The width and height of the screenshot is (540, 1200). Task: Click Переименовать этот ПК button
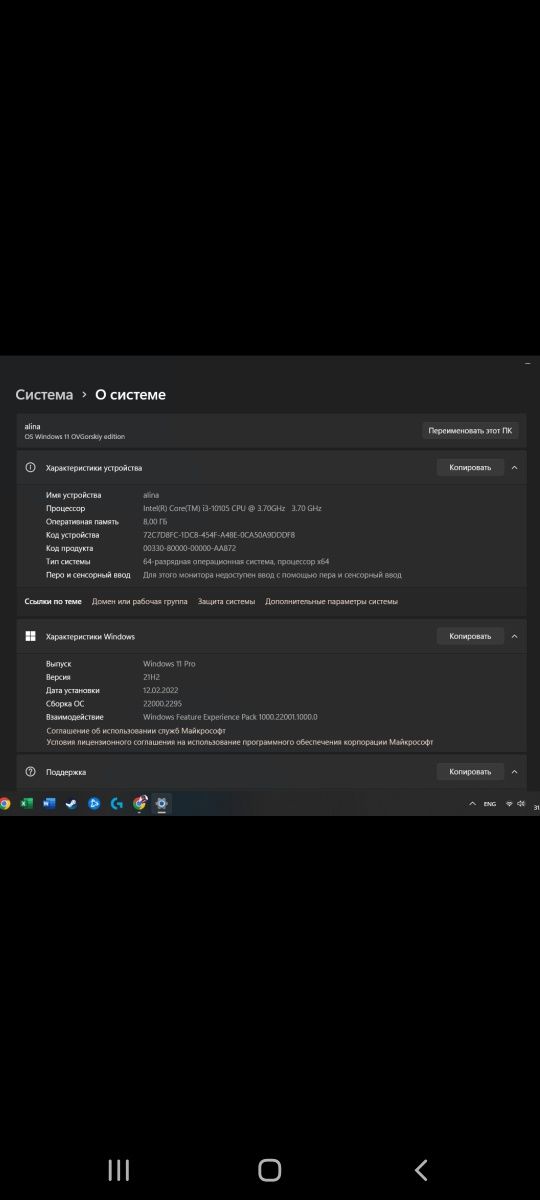pyautogui.click(x=470, y=431)
